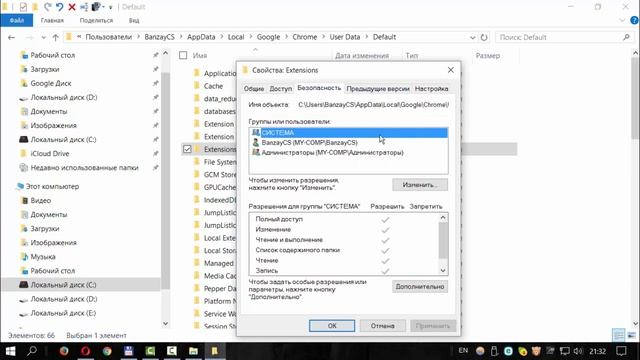Select iCloud Drive in navigation pane

click(x=50, y=153)
